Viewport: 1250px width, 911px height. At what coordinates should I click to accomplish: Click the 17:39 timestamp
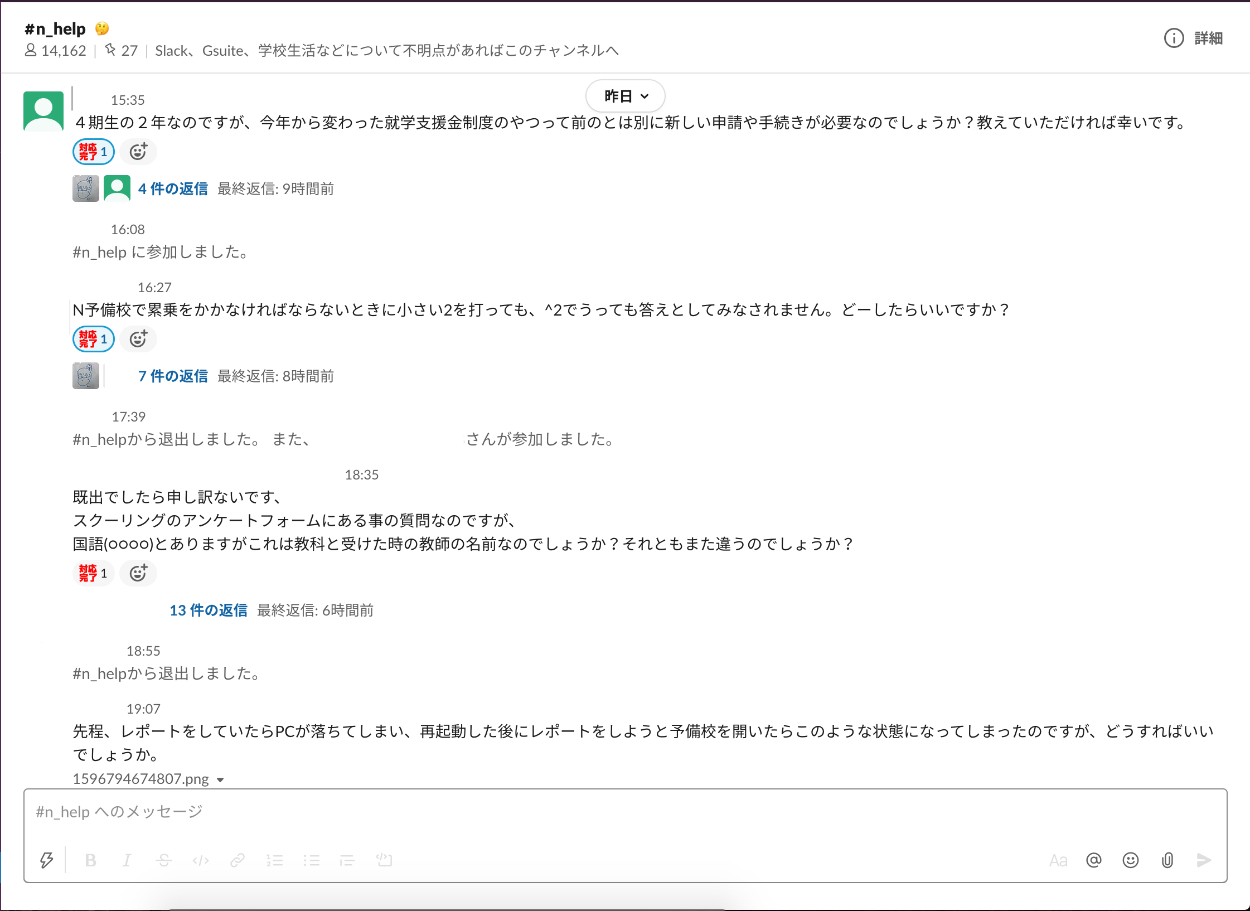128,416
